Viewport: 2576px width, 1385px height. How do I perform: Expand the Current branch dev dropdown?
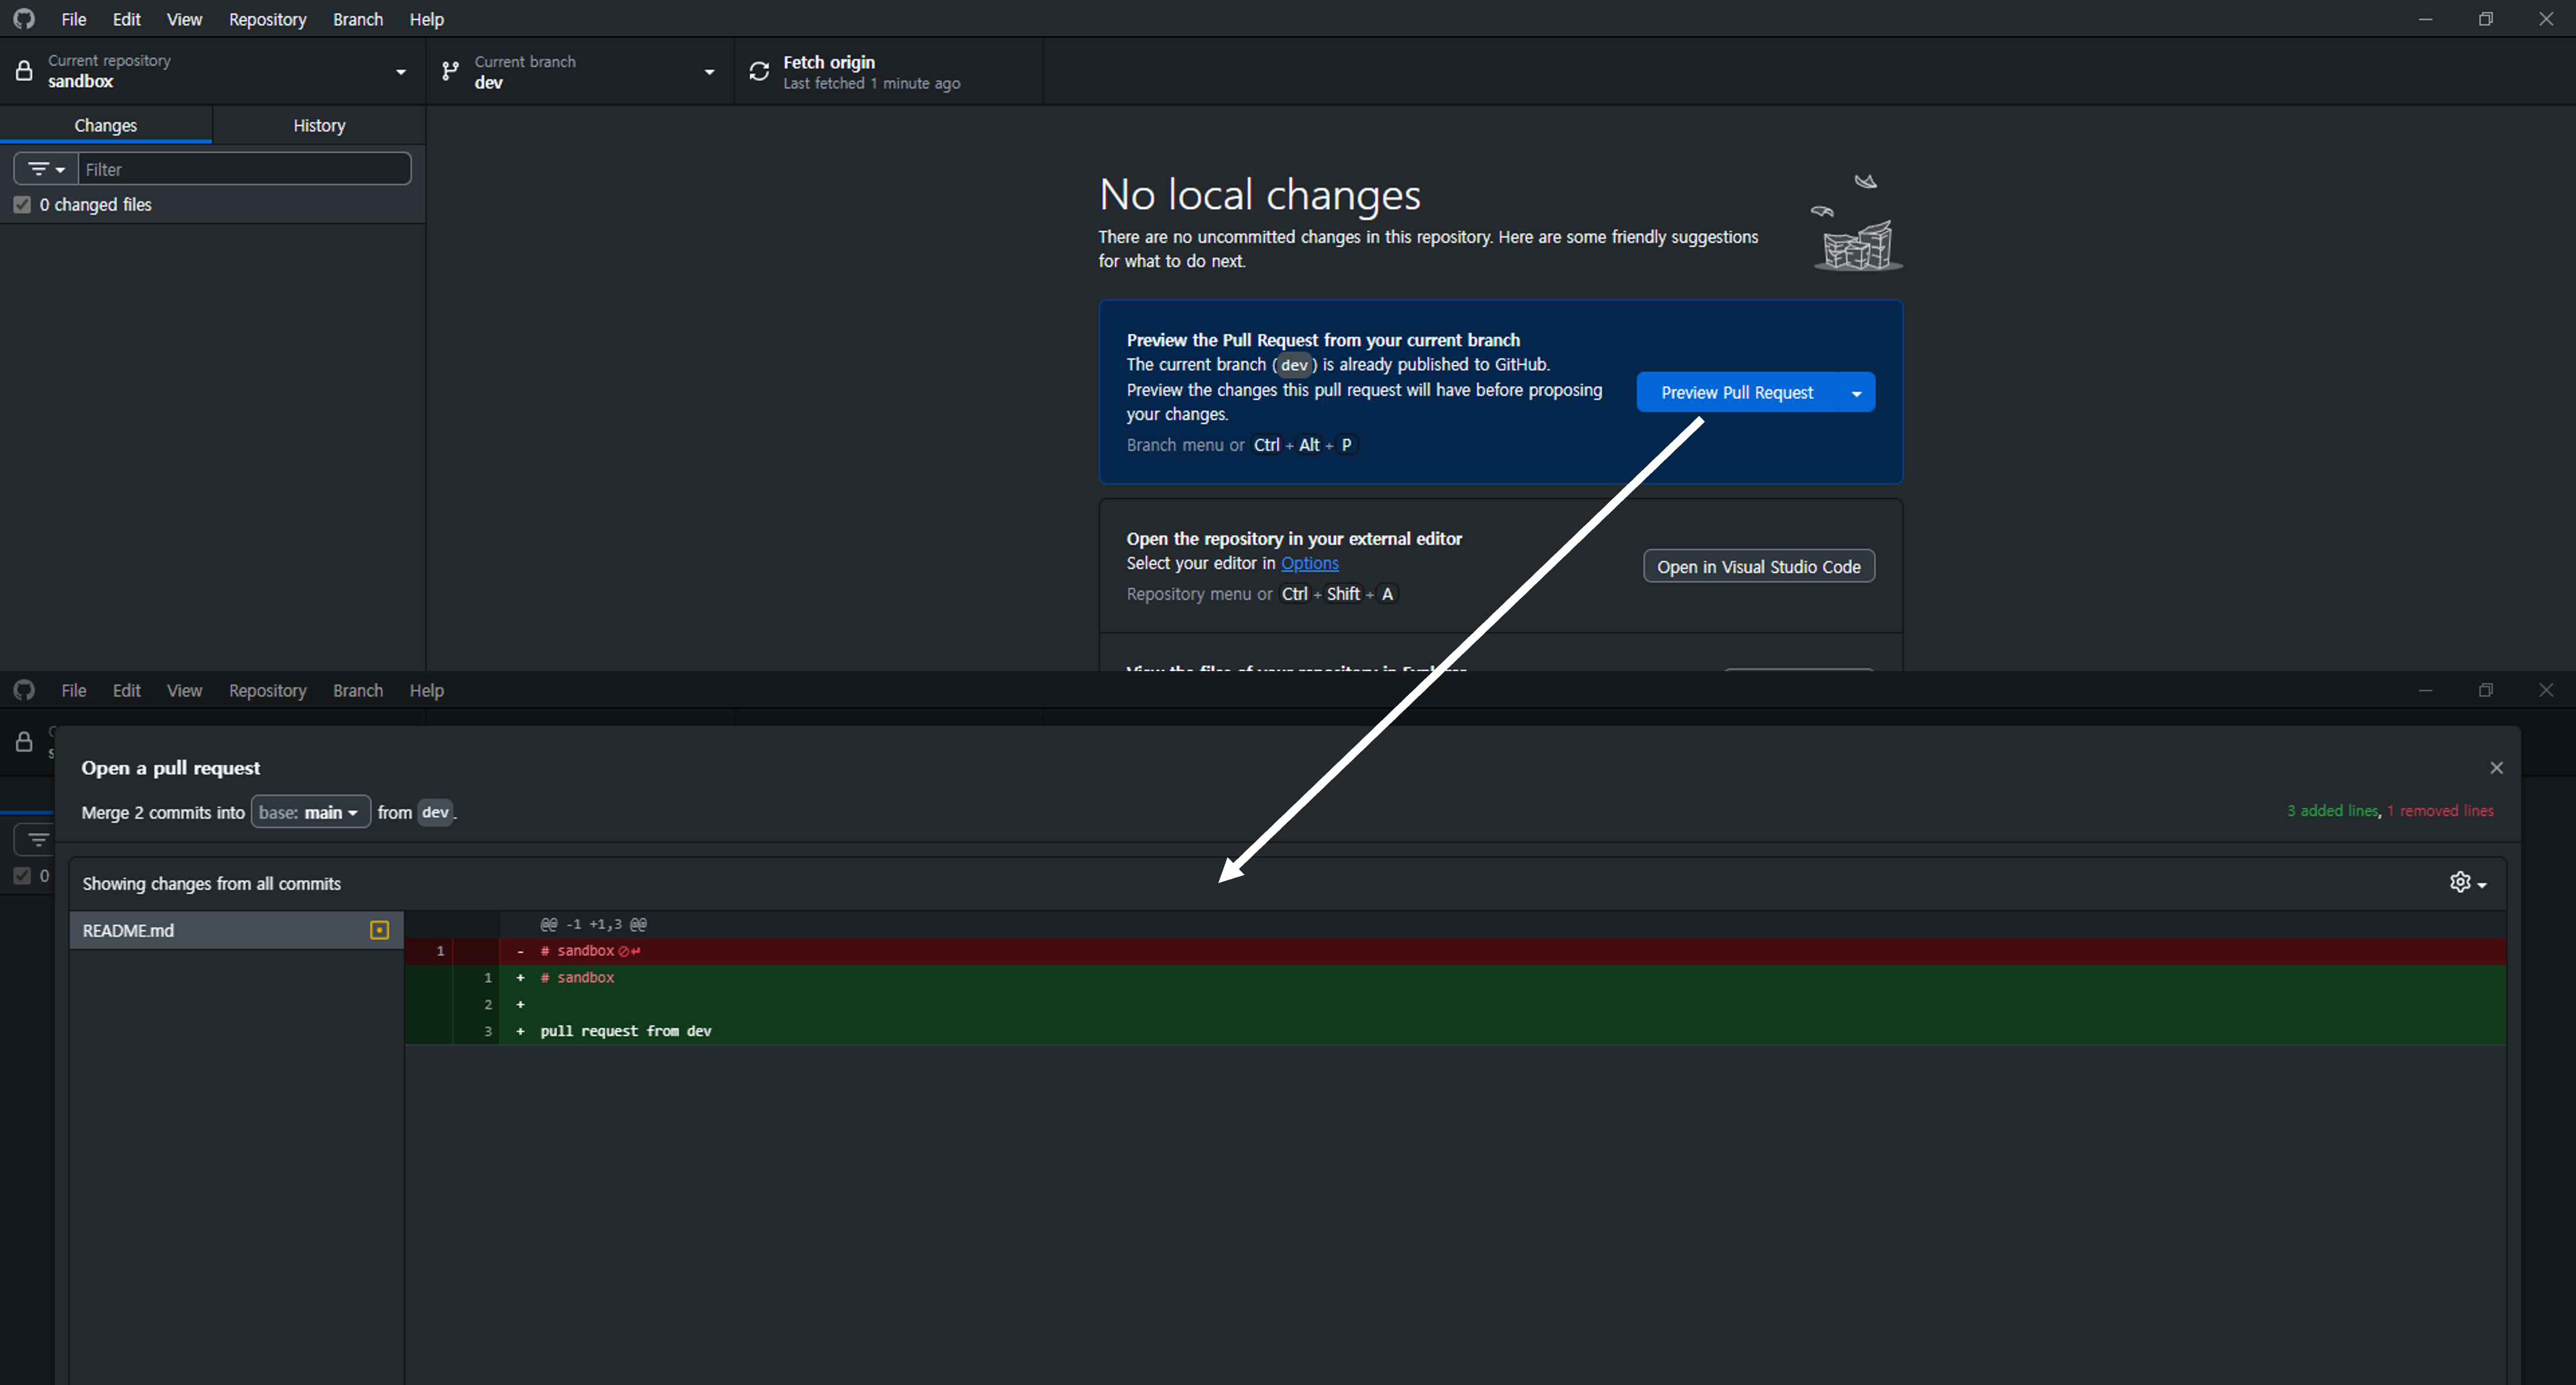(709, 72)
